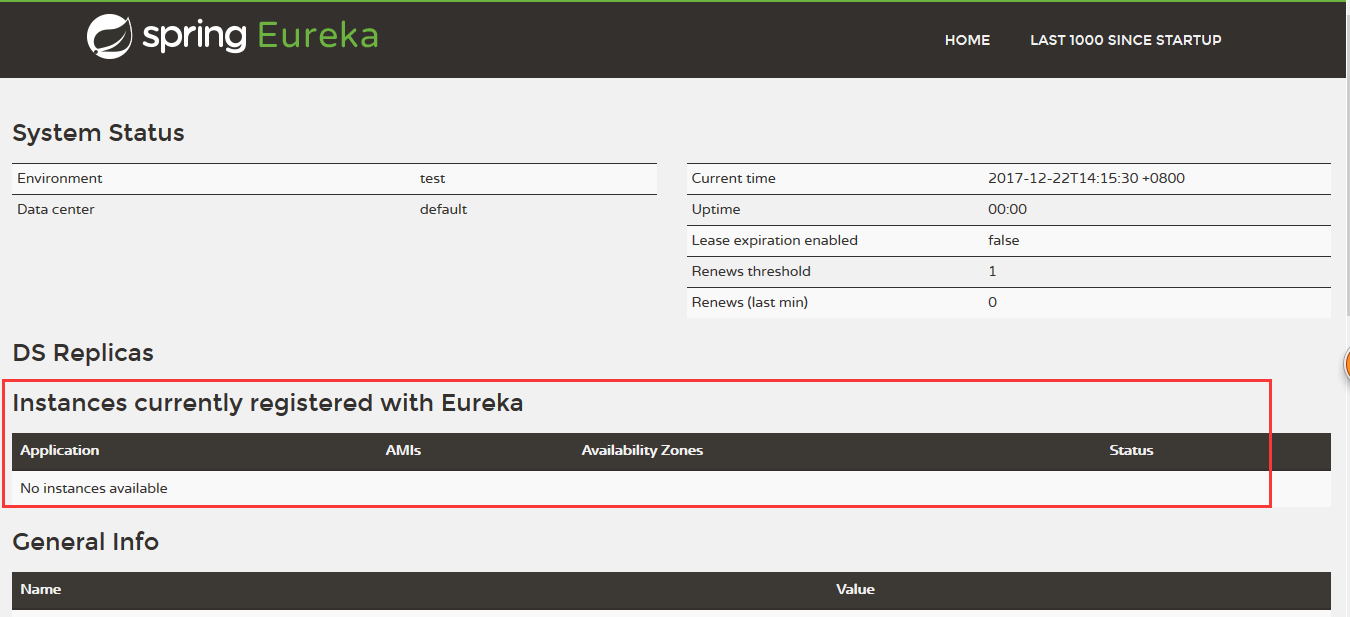Click the Spring leaf logo icon
The image size is (1350, 617).
110,37
